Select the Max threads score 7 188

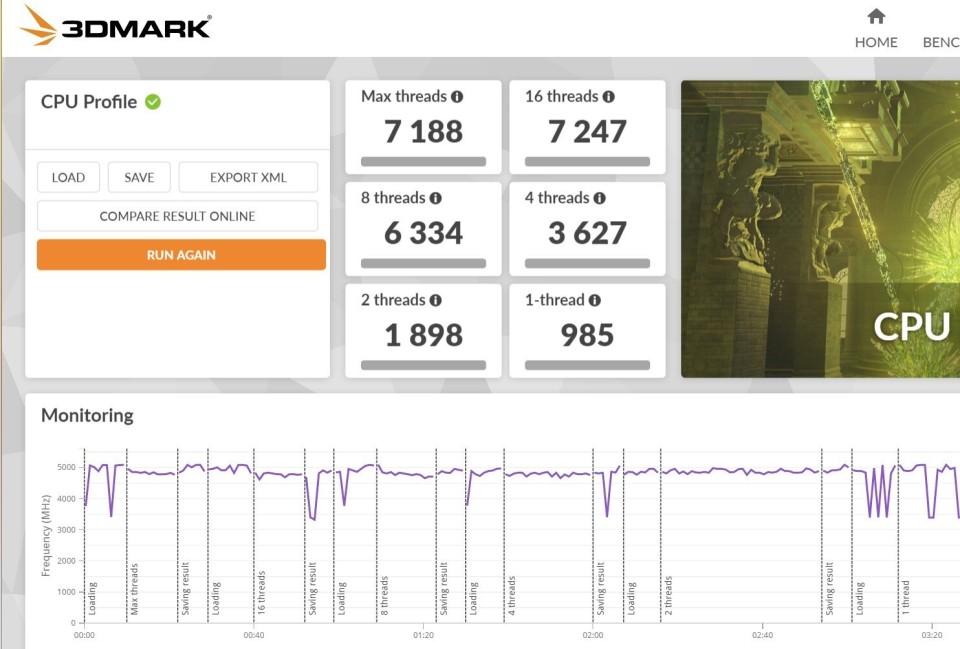click(423, 132)
